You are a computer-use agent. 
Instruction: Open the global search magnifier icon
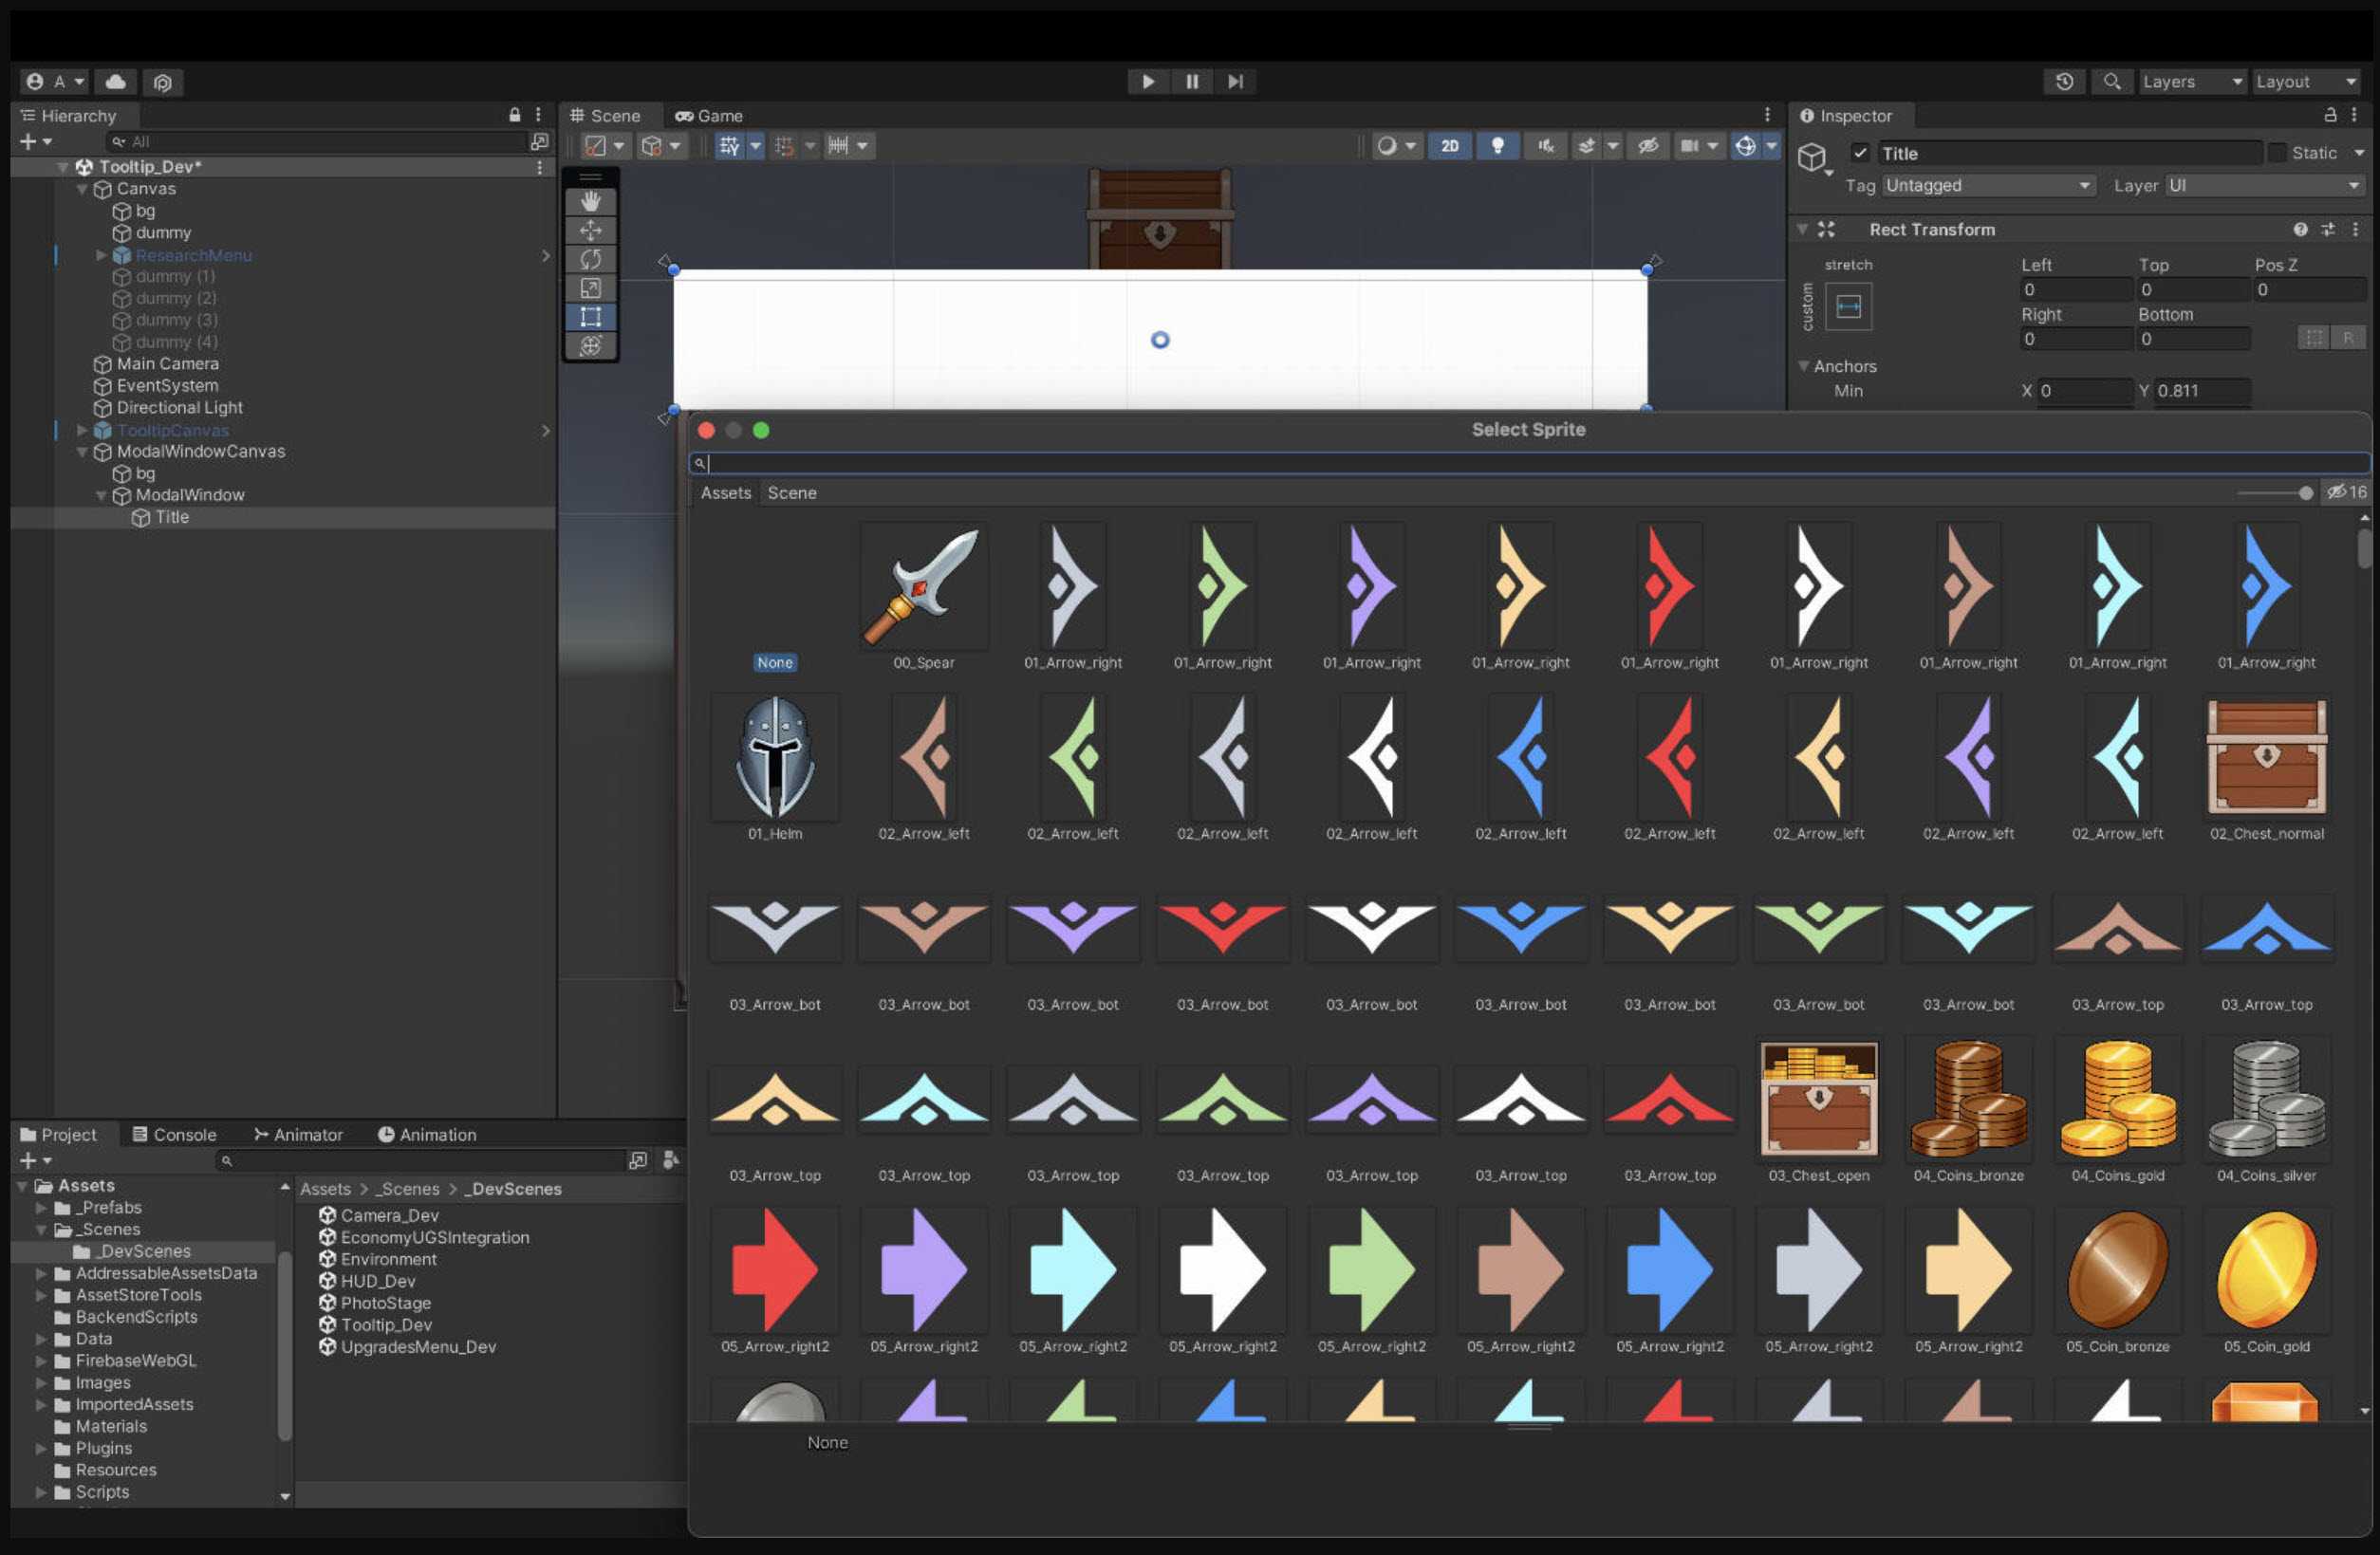(2111, 82)
